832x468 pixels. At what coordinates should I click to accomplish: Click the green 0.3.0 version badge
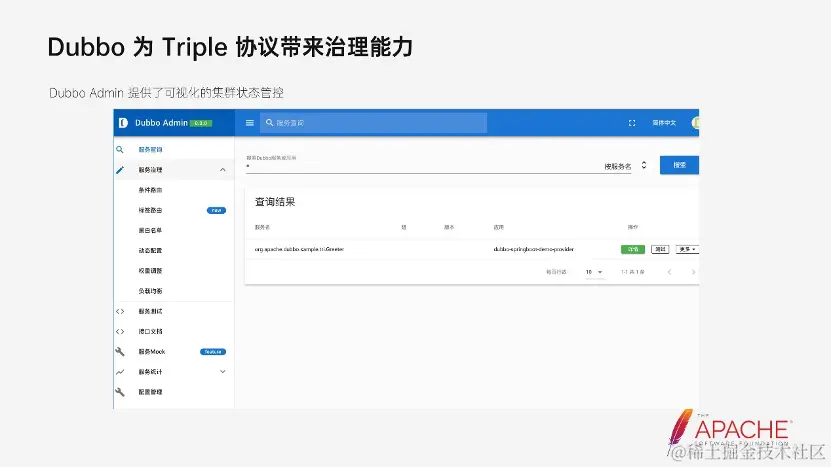(x=201, y=123)
